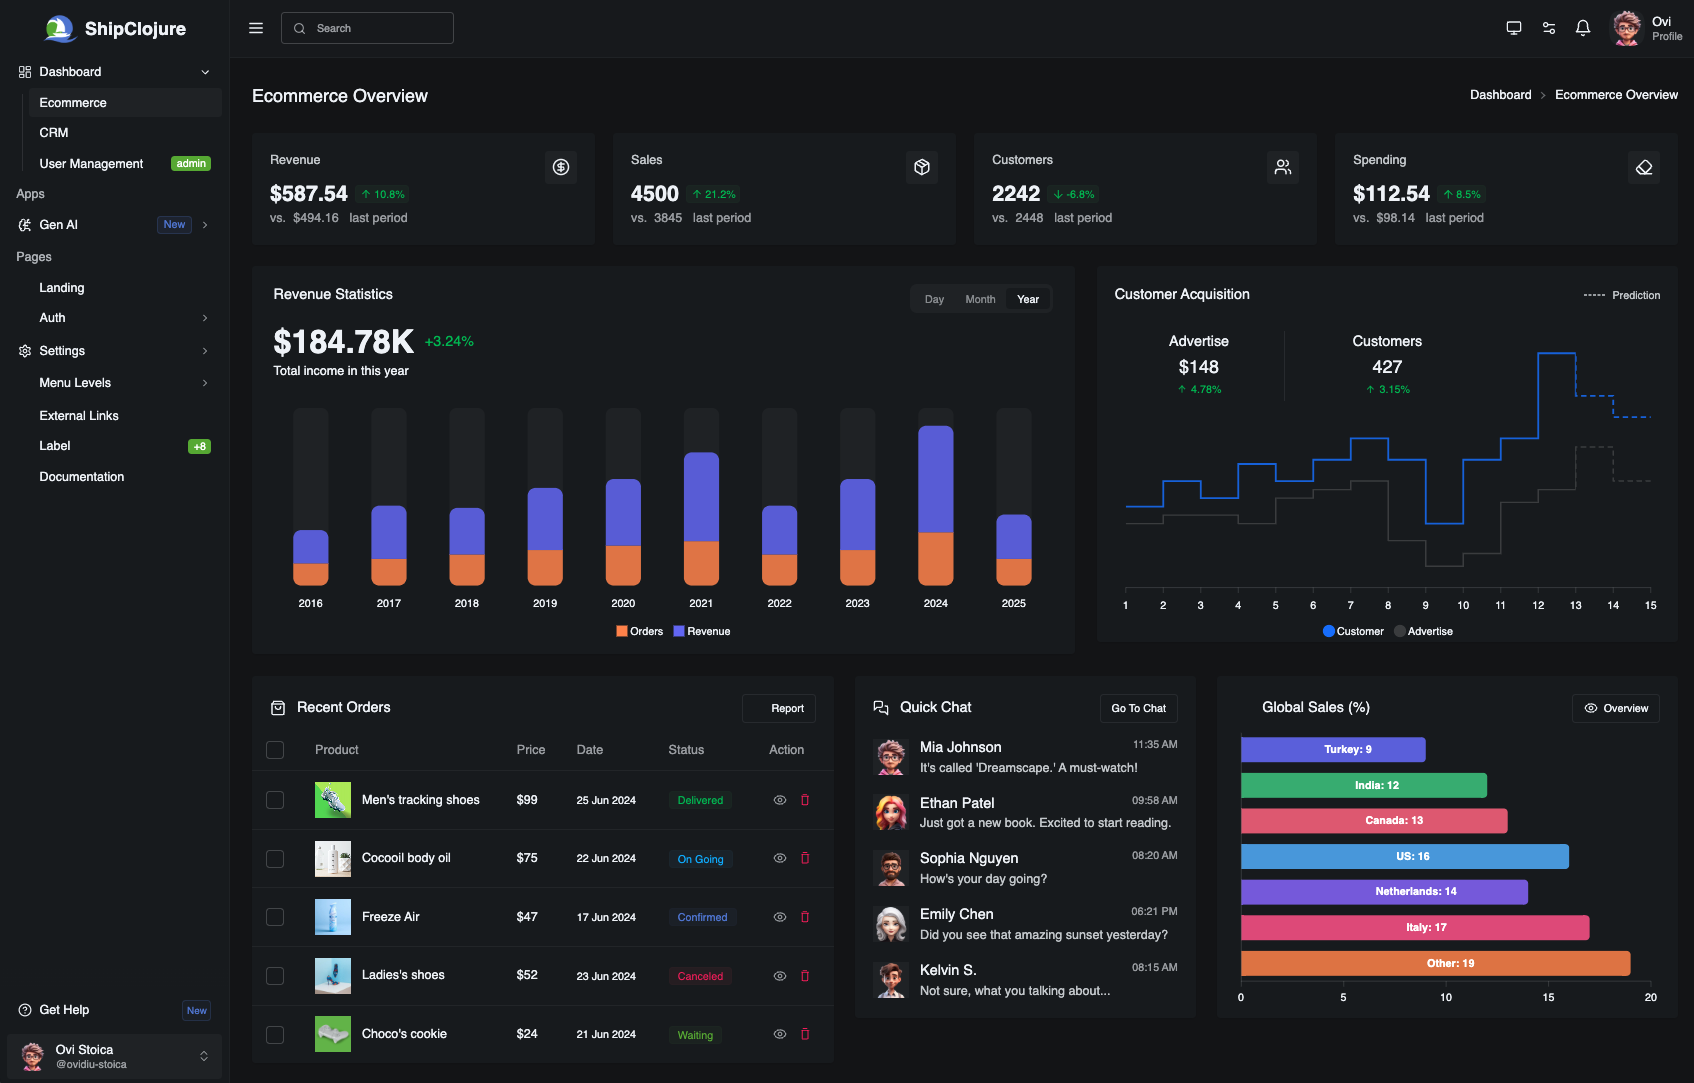Check the checkbox for Freeze Air order
Viewport: 1694px width, 1083px height.
tap(275, 917)
